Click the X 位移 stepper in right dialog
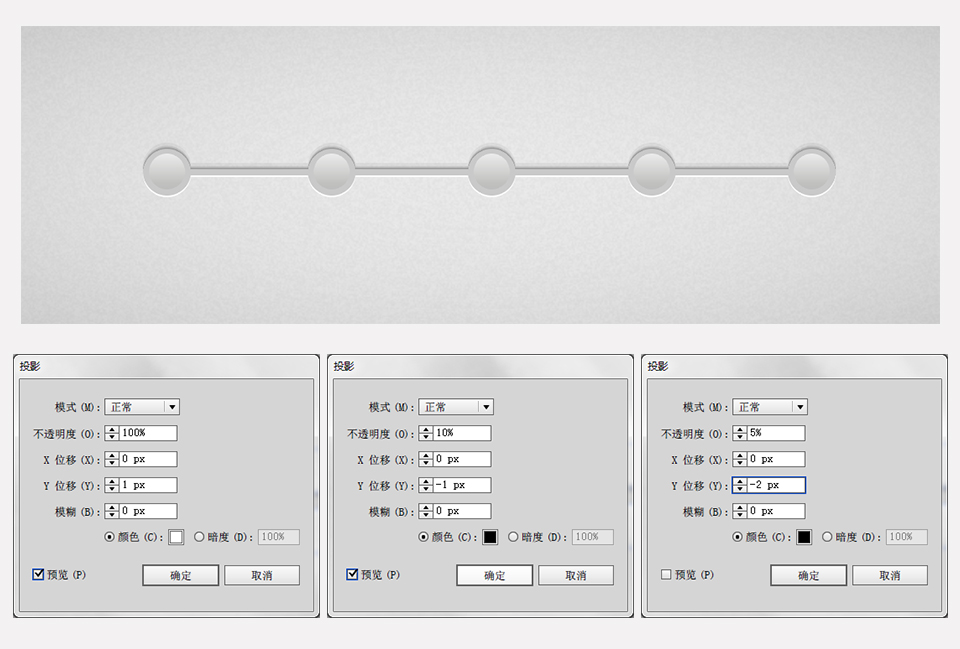Image resolution: width=960 pixels, height=649 pixels. pyautogui.click(x=740, y=459)
